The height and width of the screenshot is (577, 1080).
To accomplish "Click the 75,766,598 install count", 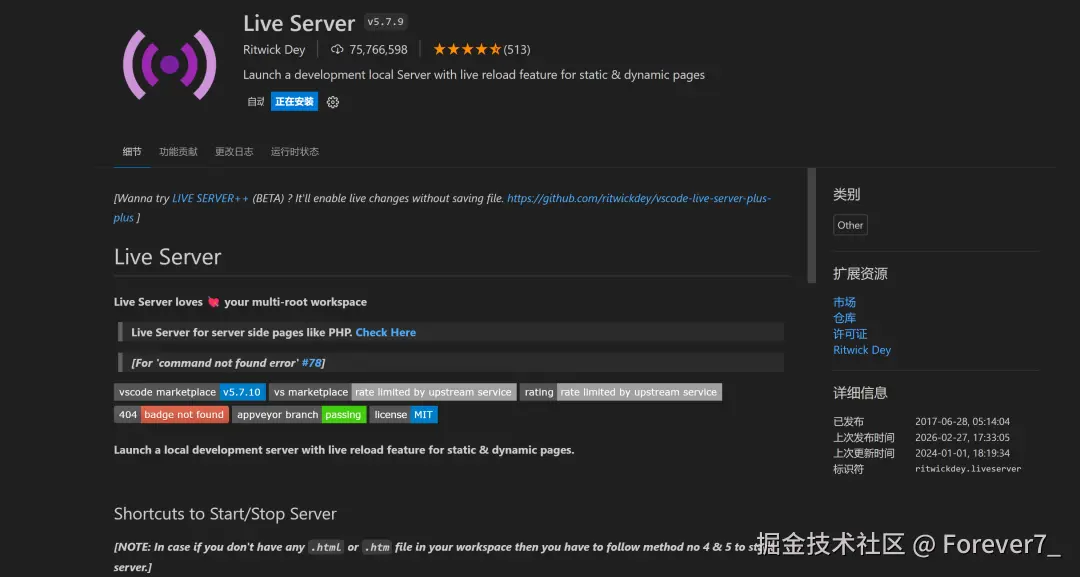I will tap(378, 50).
